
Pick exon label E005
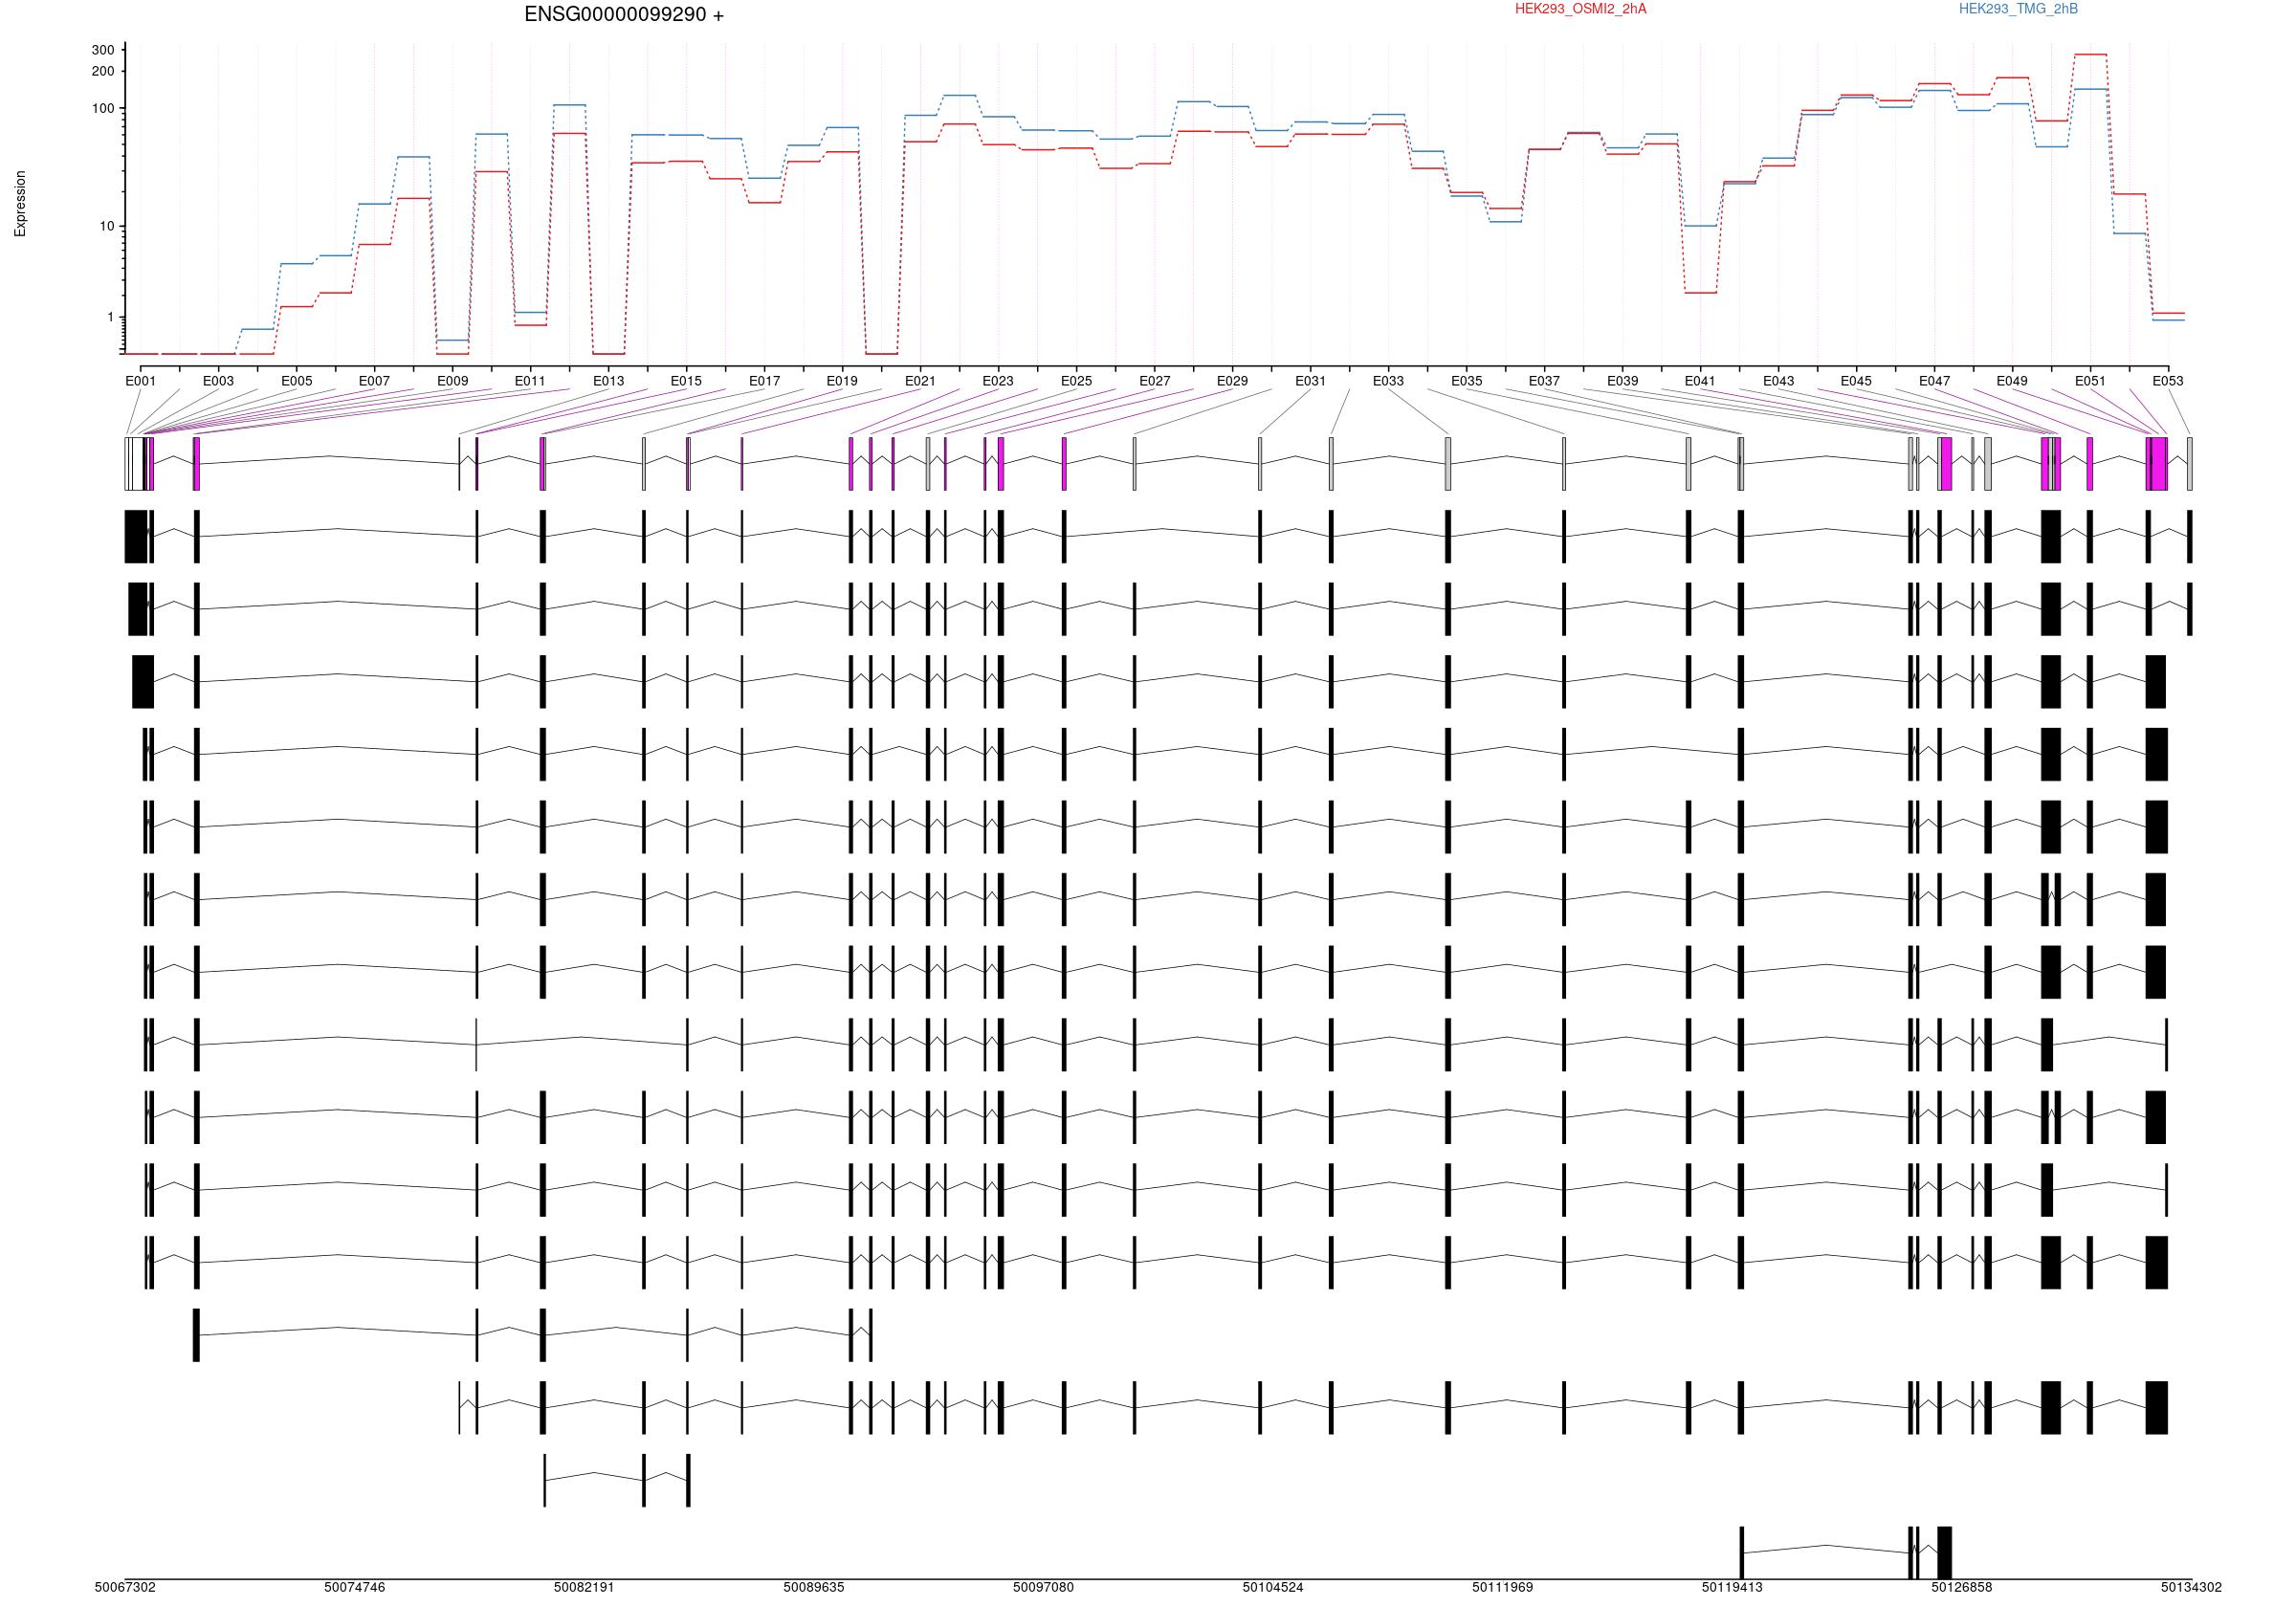(x=296, y=381)
